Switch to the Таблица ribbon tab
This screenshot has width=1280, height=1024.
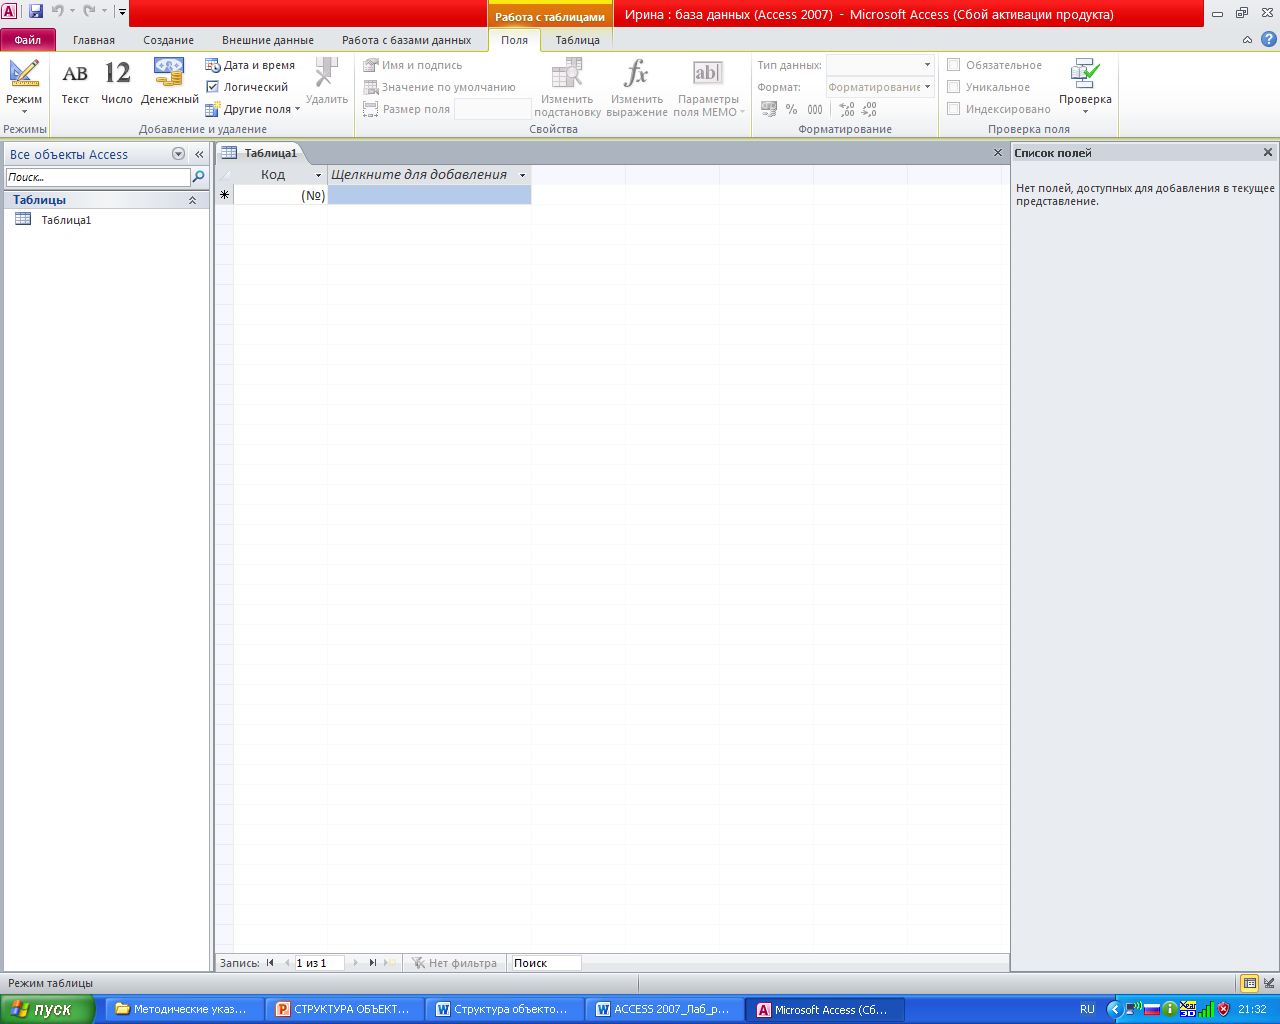pyautogui.click(x=578, y=40)
